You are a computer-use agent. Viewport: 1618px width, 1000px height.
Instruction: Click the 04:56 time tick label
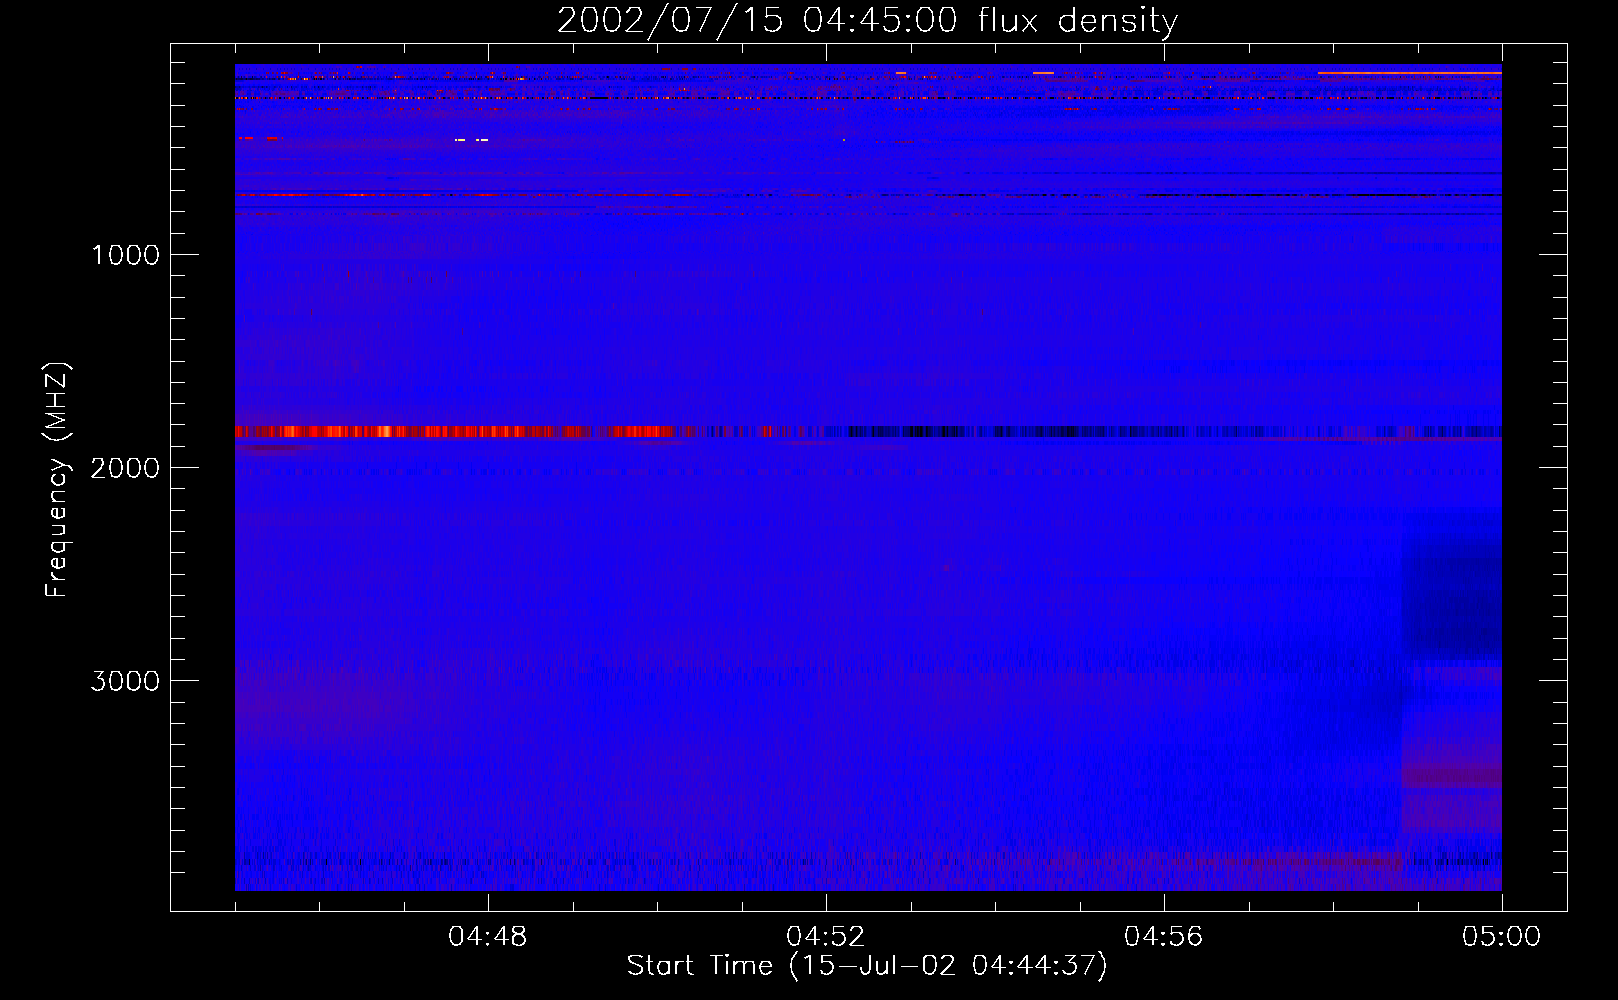coord(1164,937)
